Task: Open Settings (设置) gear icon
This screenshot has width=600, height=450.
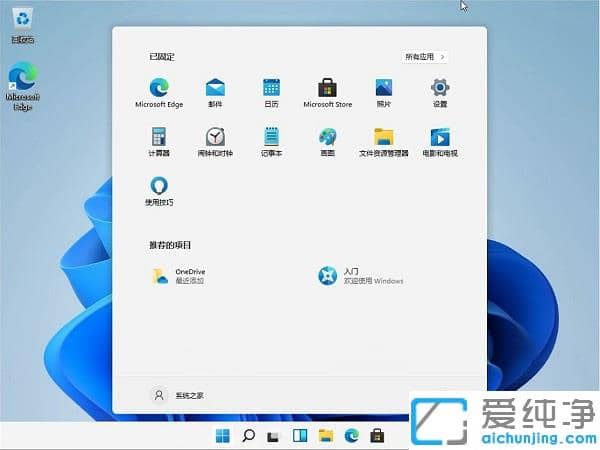Action: click(440, 93)
